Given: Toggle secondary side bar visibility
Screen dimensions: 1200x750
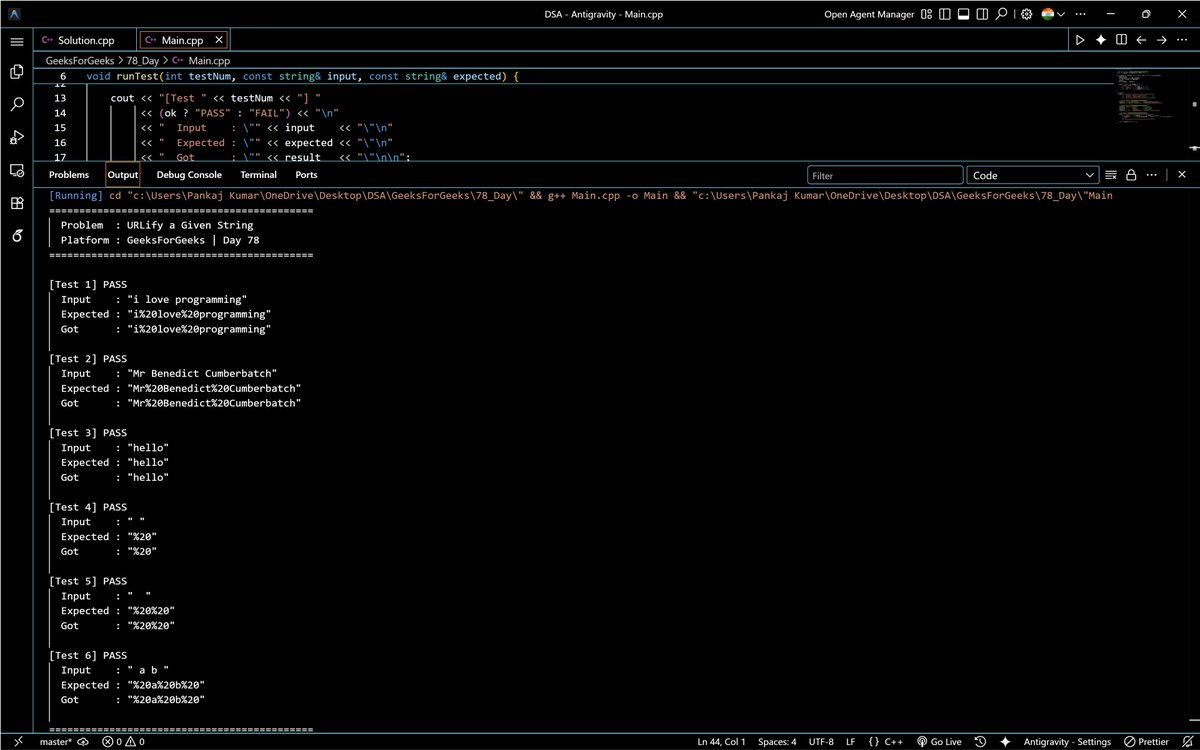Looking at the screenshot, I should click(982, 14).
